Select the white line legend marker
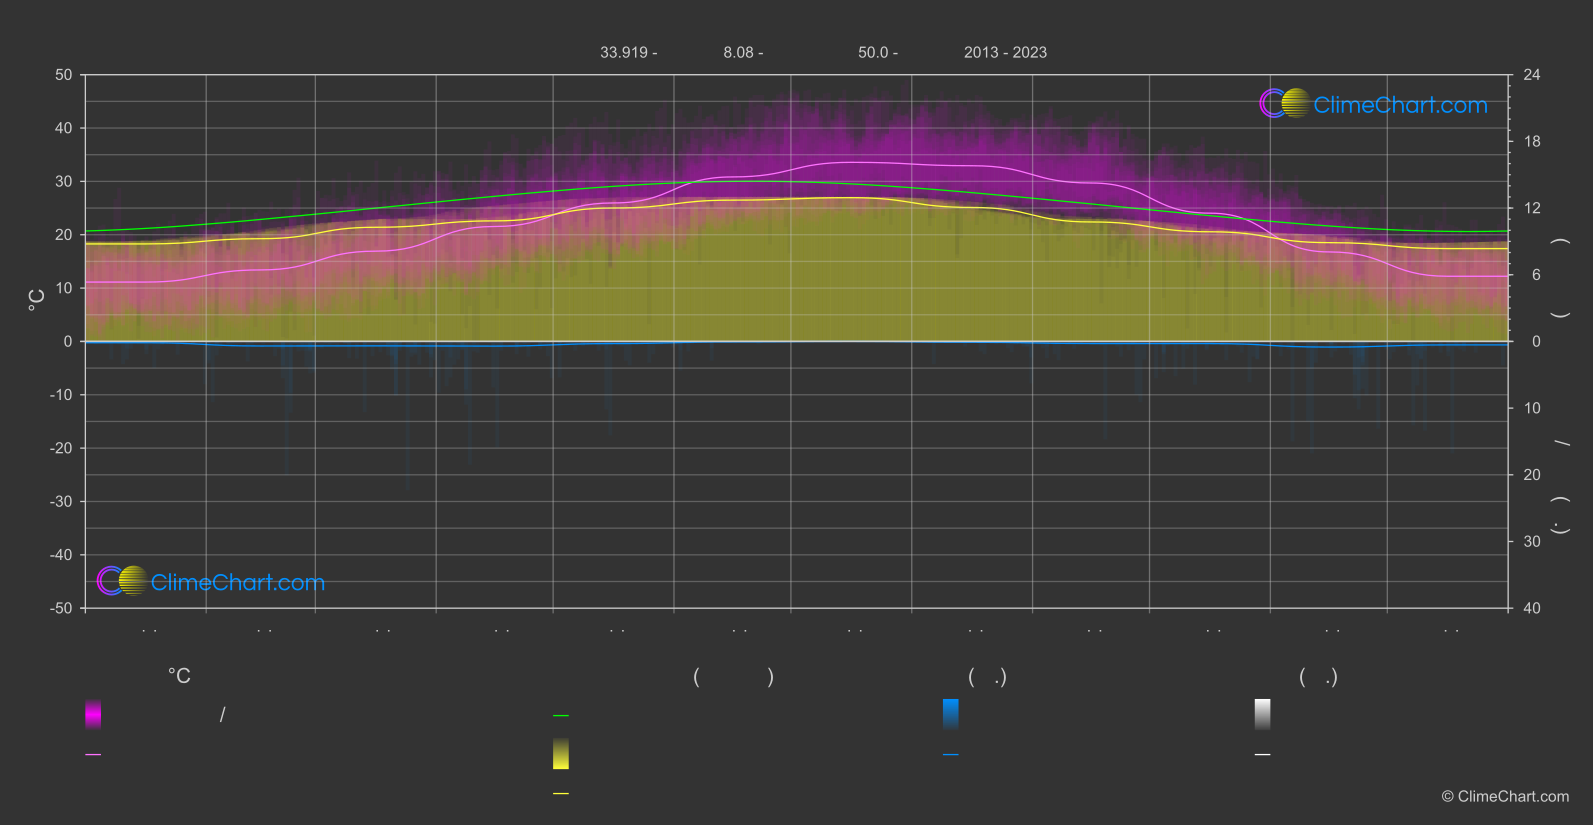This screenshot has width=1593, height=825. tap(1263, 755)
